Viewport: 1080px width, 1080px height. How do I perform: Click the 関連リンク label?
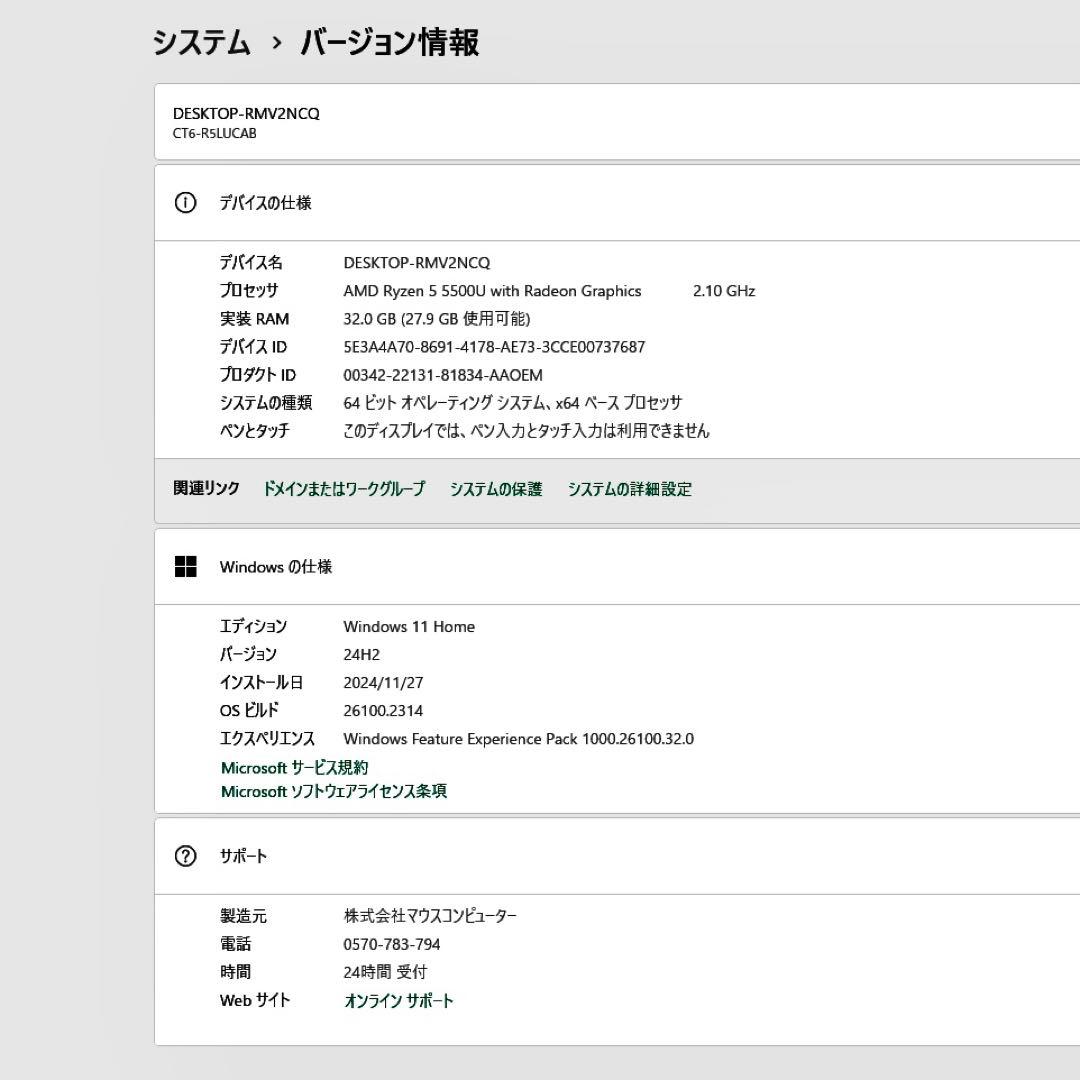206,488
